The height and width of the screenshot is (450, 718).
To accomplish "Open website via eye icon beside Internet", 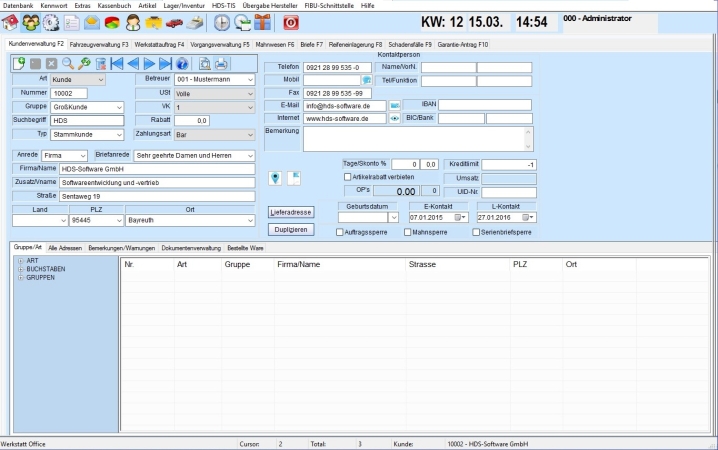I will [394, 118].
